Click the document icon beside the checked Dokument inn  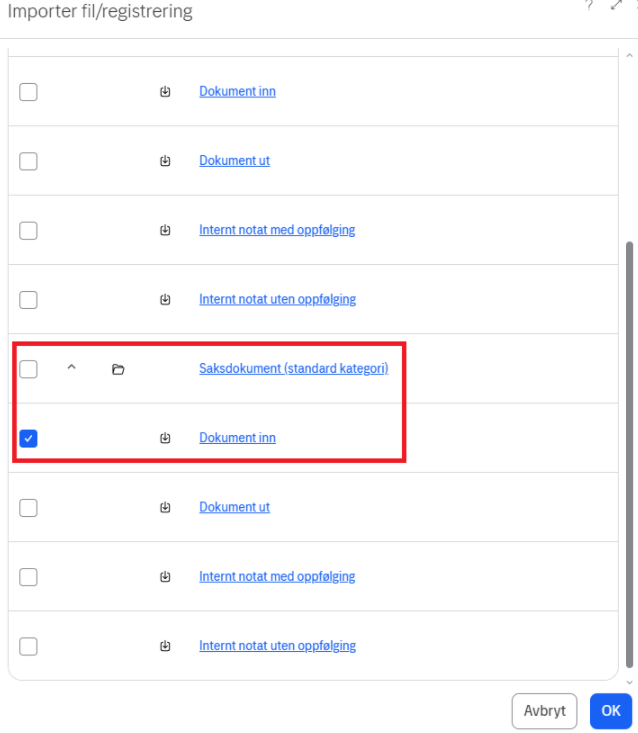(x=165, y=438)
